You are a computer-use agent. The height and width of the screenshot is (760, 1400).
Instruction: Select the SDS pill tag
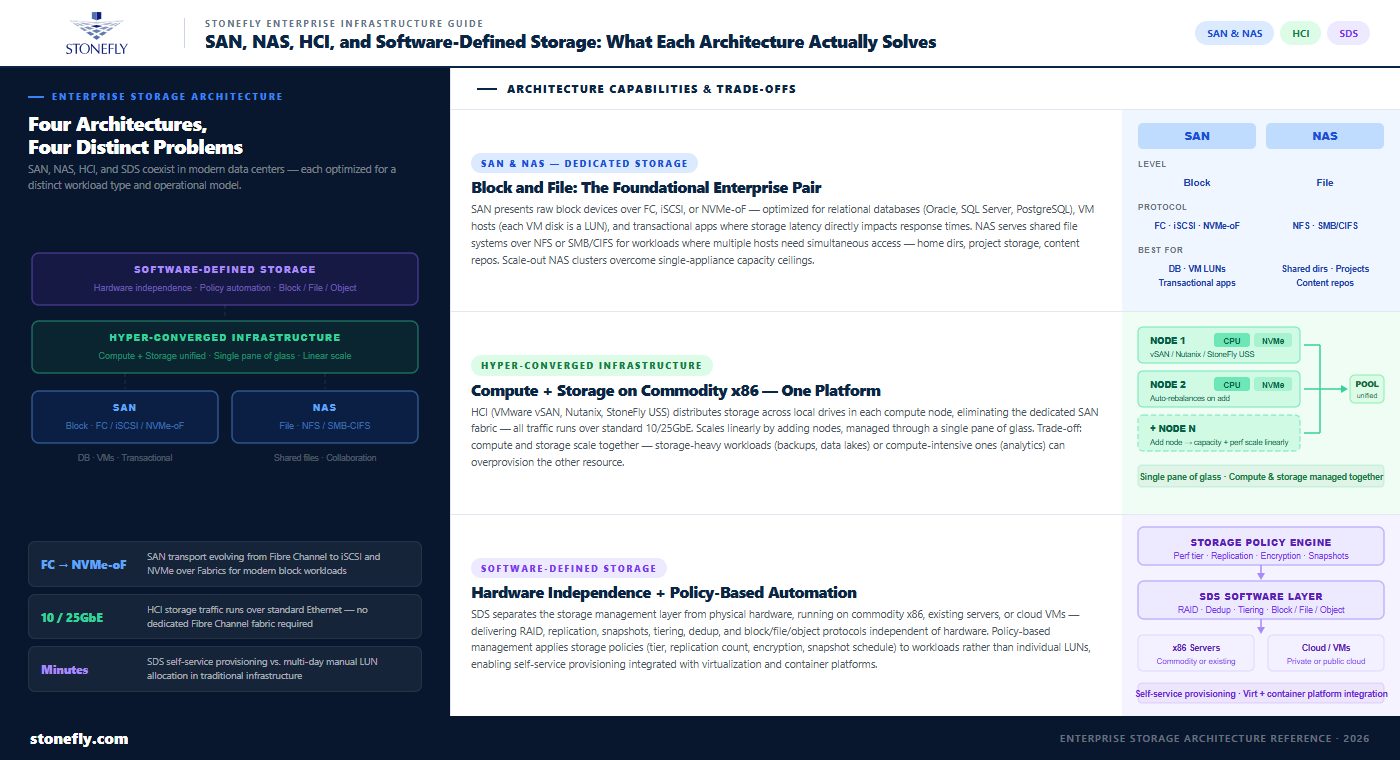[x=1348, y=33]
